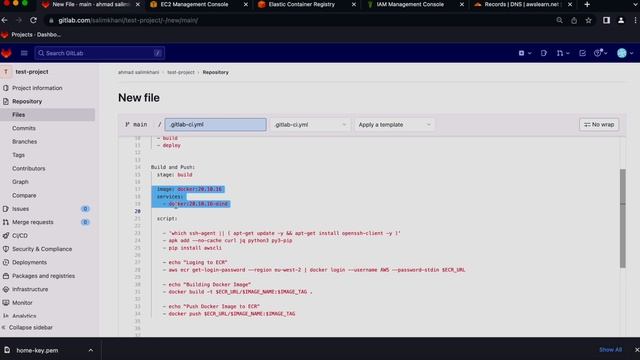Viewport: 640px width, 360px height.
Task: Open the .gitlab-ci.yml template type dropdown
Action: tap(310, 124)
